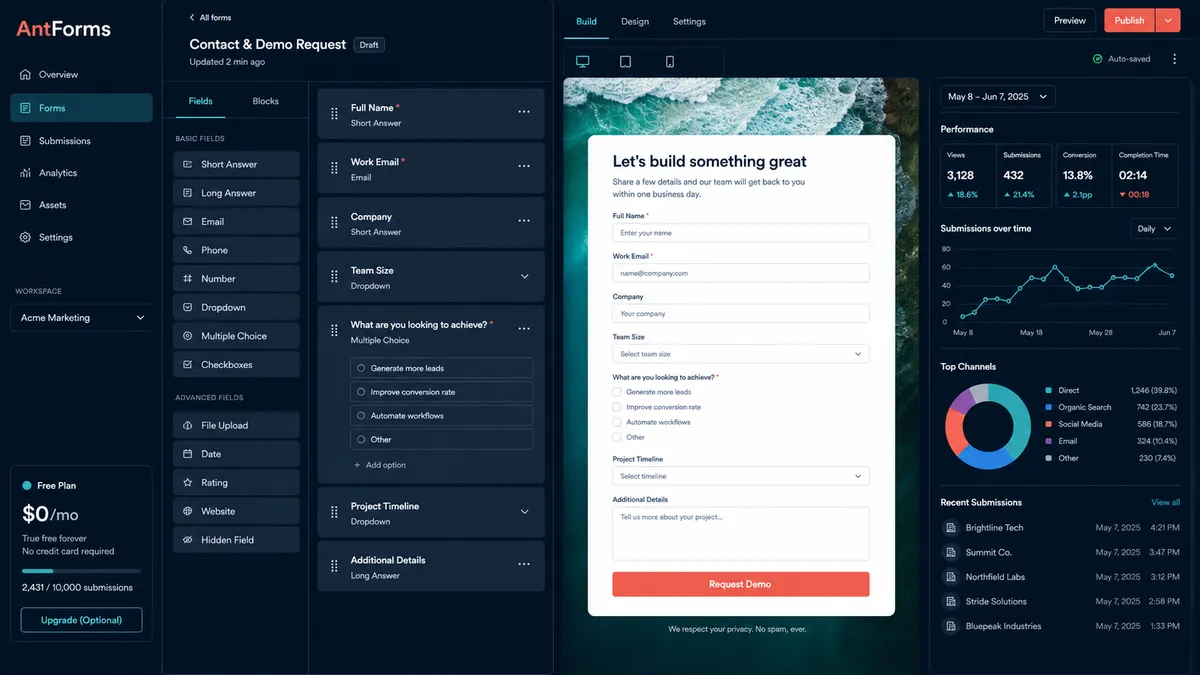Open options menu for Work Email field
1200x675 pixels.
524,166
